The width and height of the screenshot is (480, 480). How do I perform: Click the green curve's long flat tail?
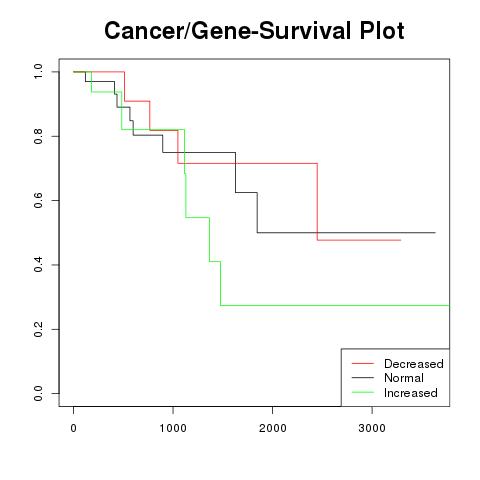tap(335, 305)
